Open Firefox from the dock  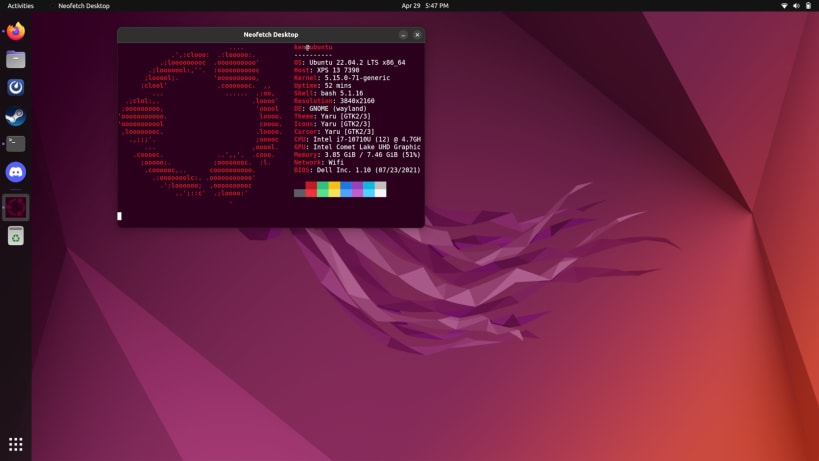point(16,31)
